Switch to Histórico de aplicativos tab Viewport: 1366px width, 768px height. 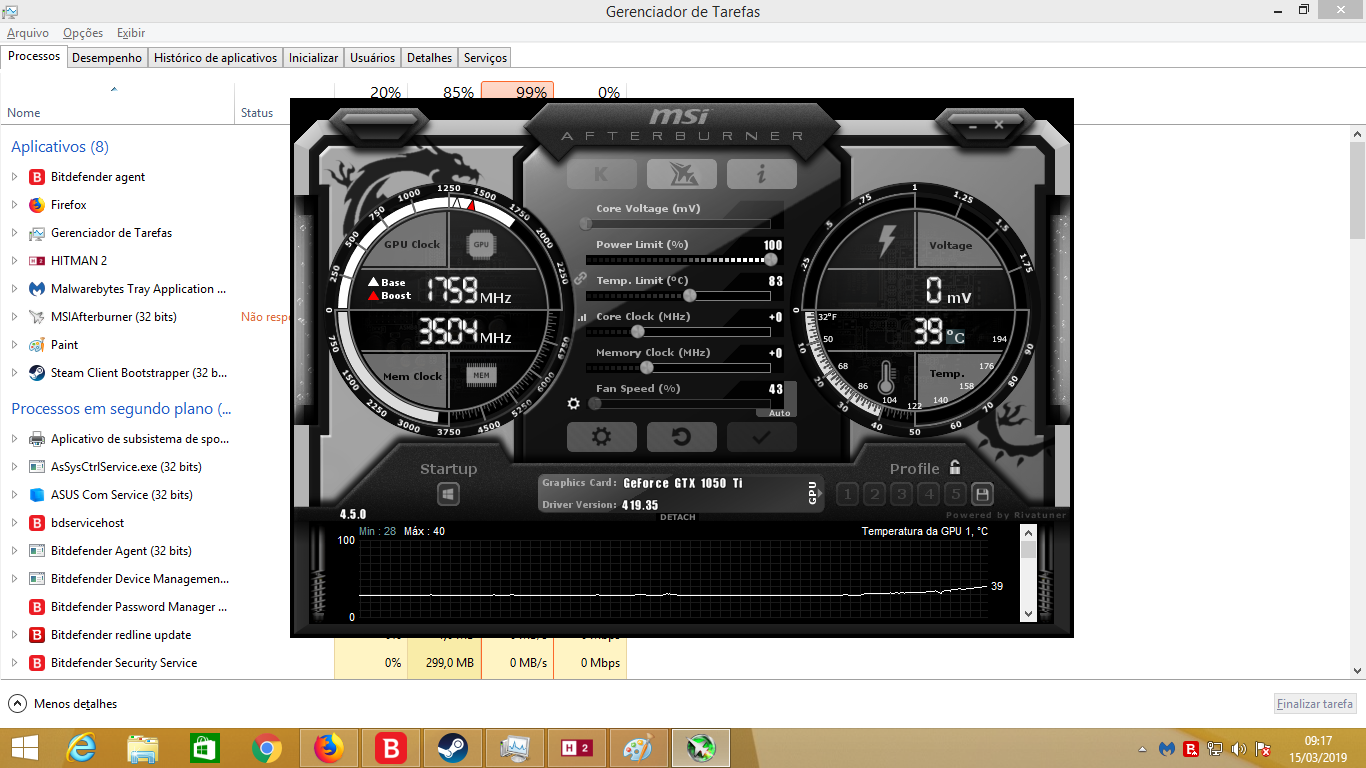(215, 58)
